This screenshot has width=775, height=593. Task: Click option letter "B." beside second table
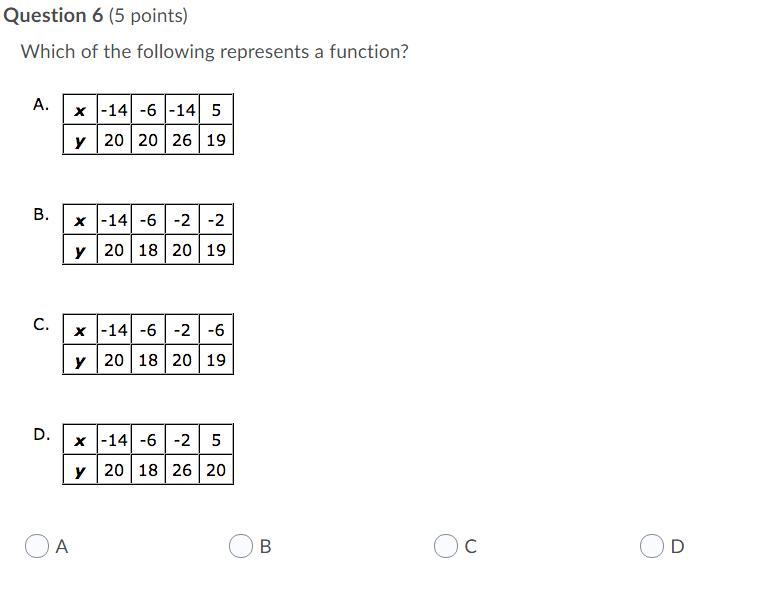41,214
